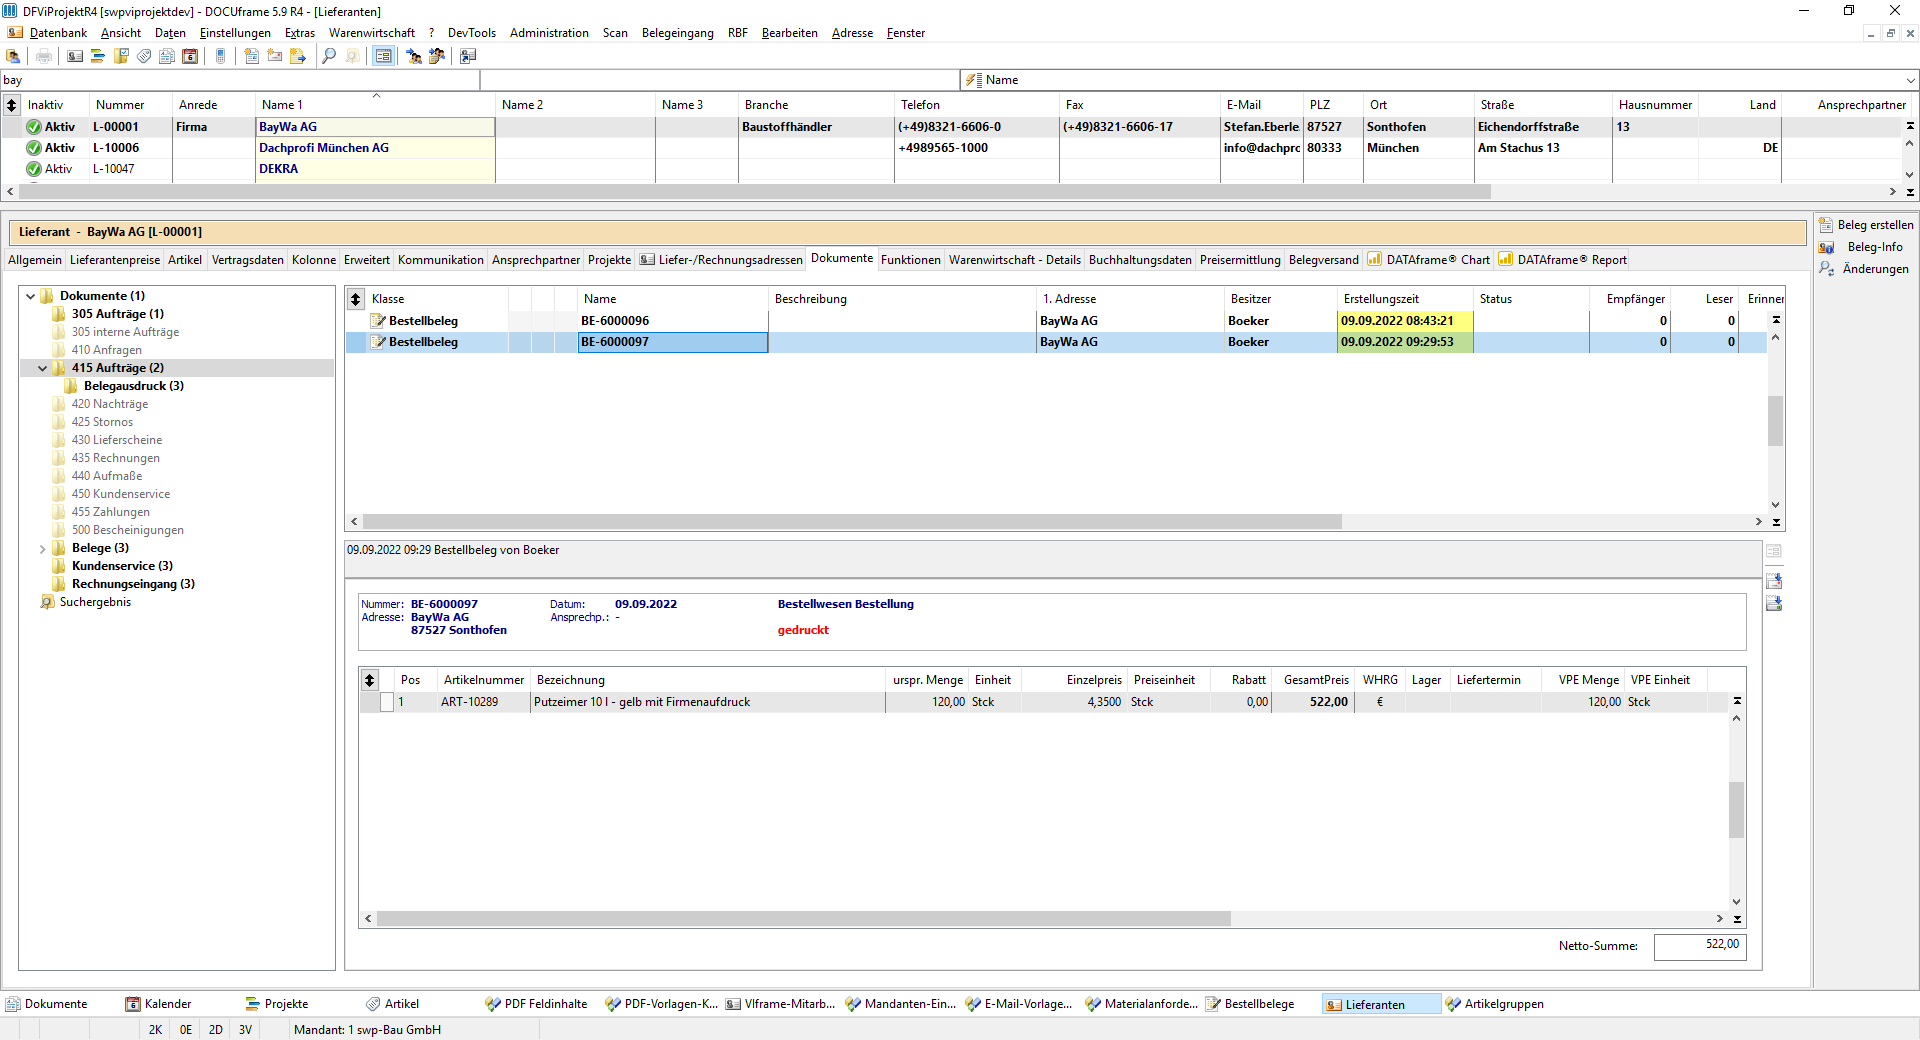Click the Änderungen label
Image resolution: width=1920 pixels, height=1040 pixels.
(x=1875, y=269)
